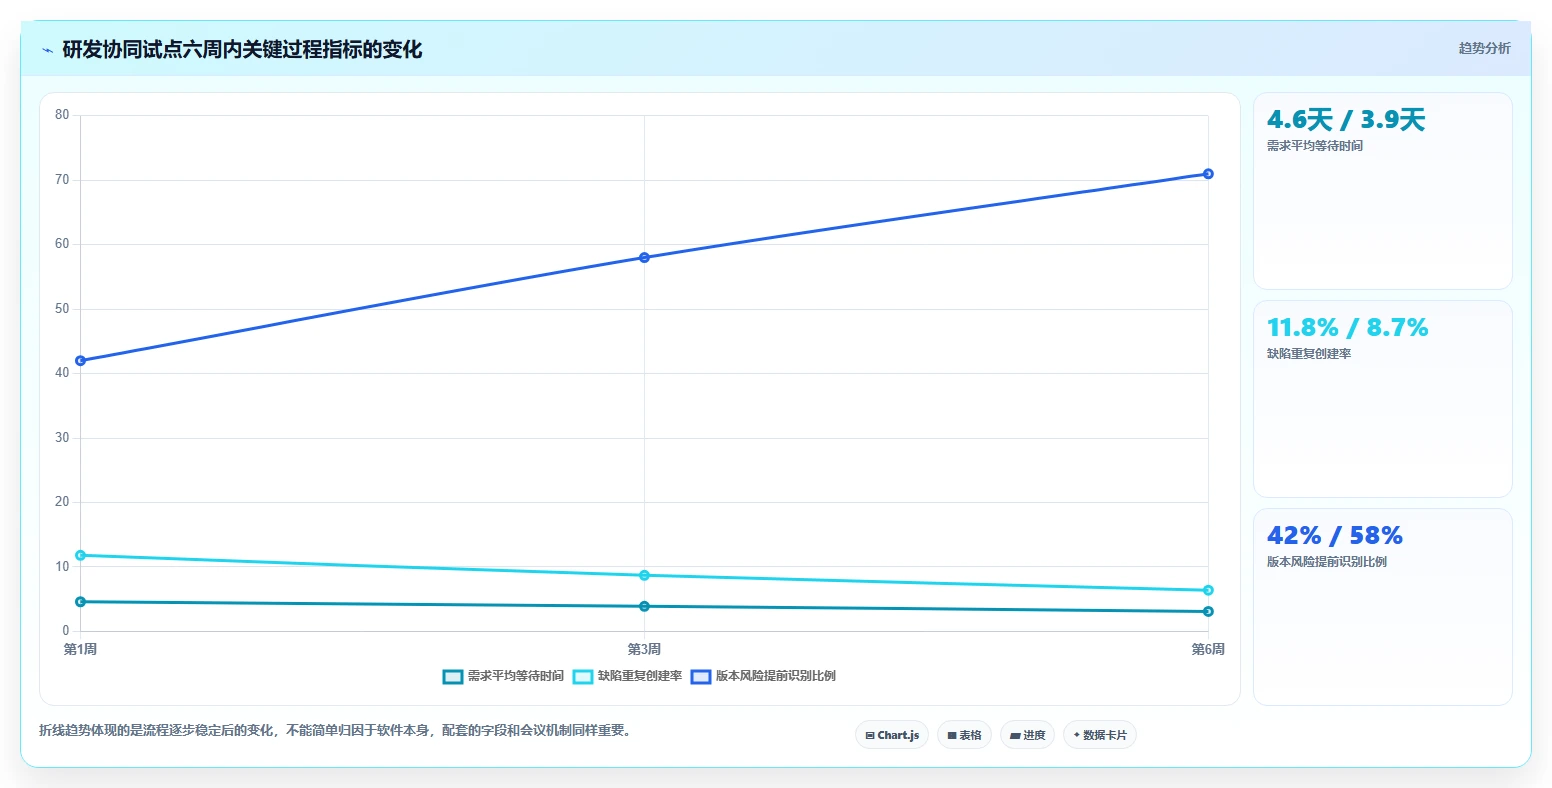The height and width of the screenshot is (788, 1552).
Task: Click the 80 y-axis tick label
Action: tap(62, 115)
